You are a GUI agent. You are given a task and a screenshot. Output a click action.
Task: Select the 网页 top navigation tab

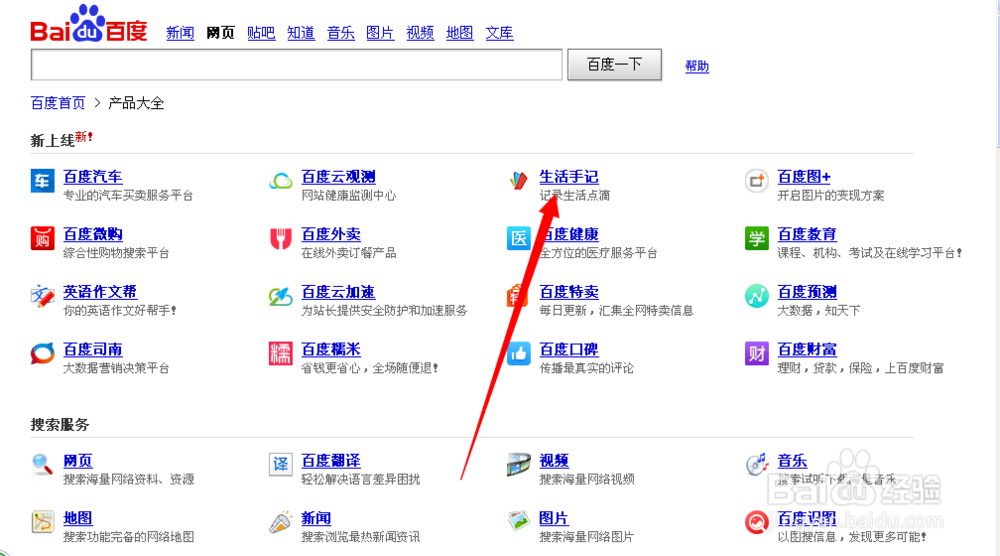tap(221, 33)
